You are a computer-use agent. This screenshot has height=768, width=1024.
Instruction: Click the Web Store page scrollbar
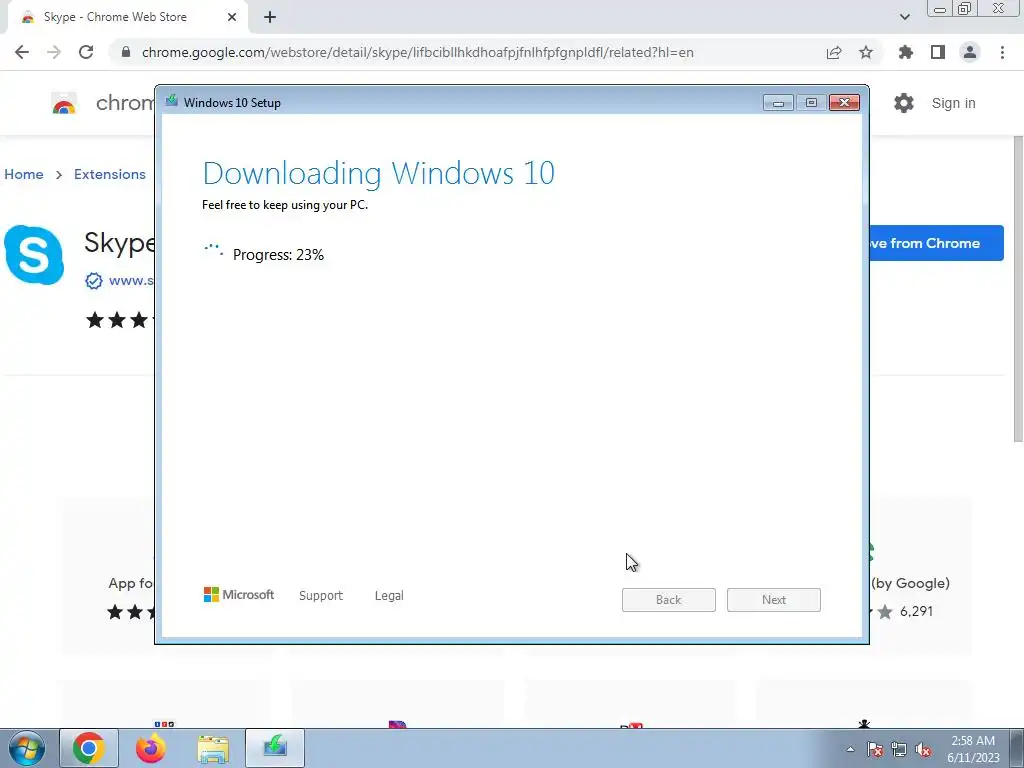tap(1018, 287)
